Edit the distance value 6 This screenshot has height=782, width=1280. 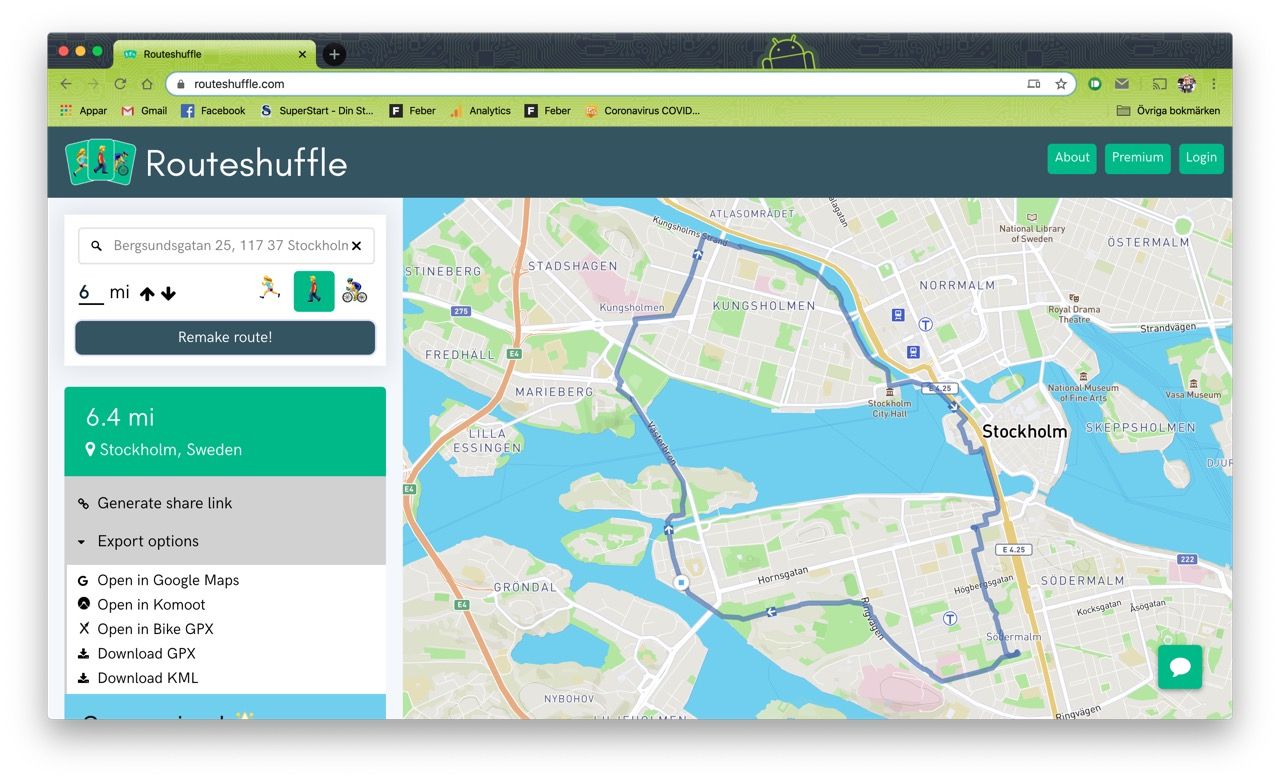91,293
